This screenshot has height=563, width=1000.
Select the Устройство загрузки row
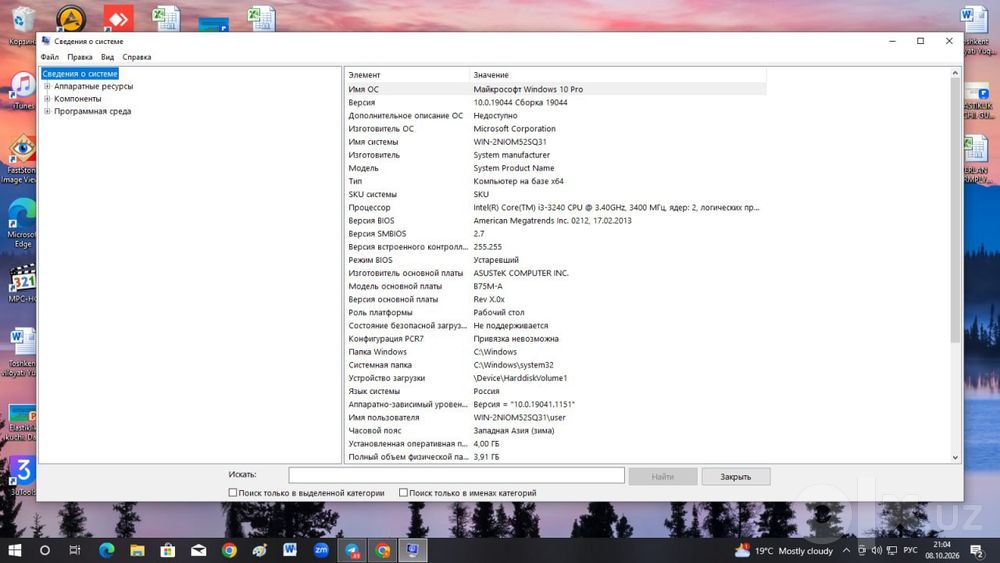pyautogui.click(x=555, y=378)
